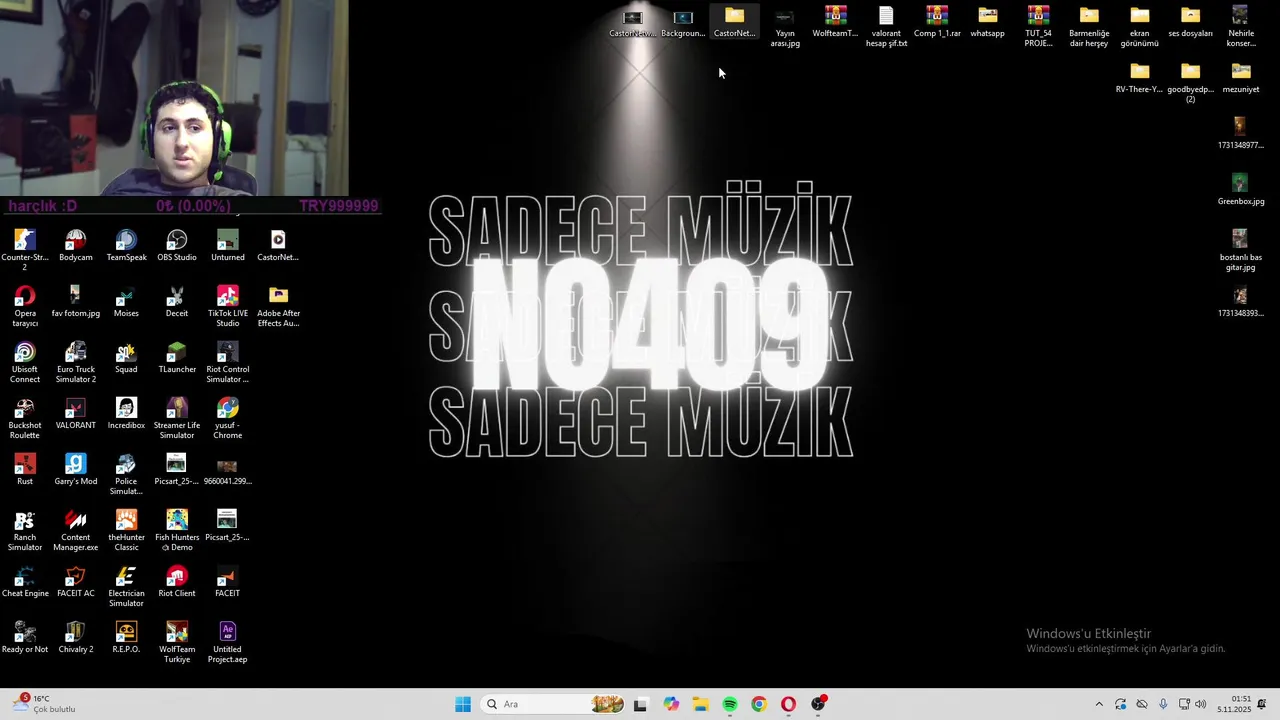Viewport: 1280px width, 720px height.
Task: Select the Ranch Simulator icon
Action: click(x=25, y=530)
